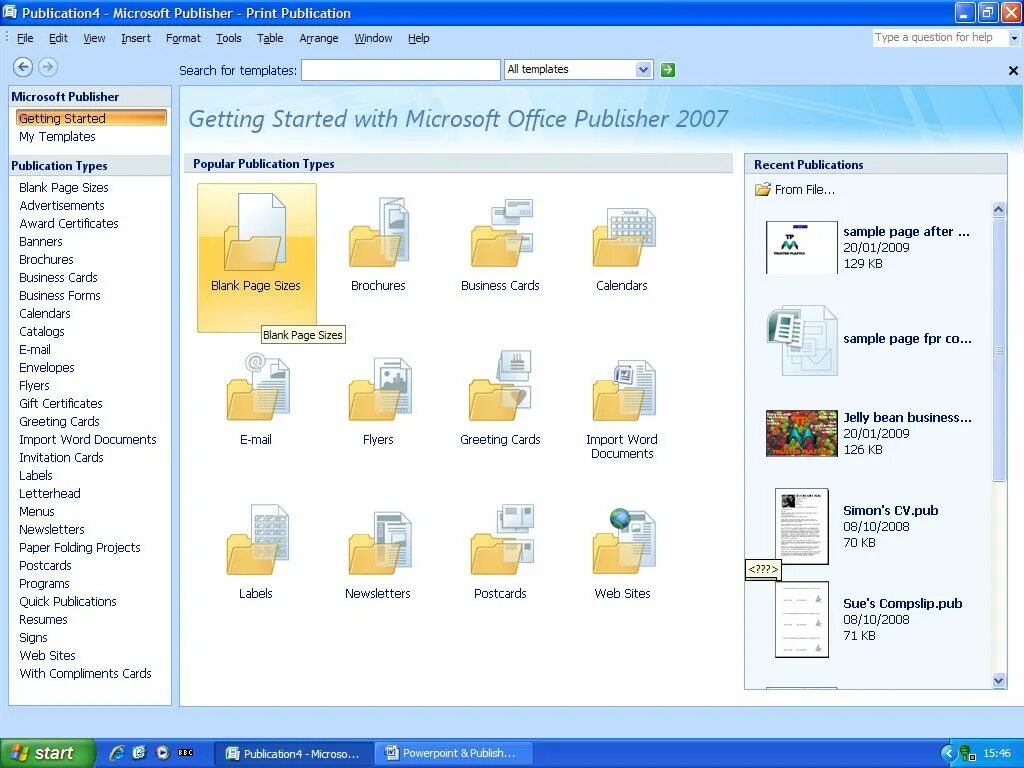Click From File... link
Screen dimensions: 1024x768
[x=805, y=189]
